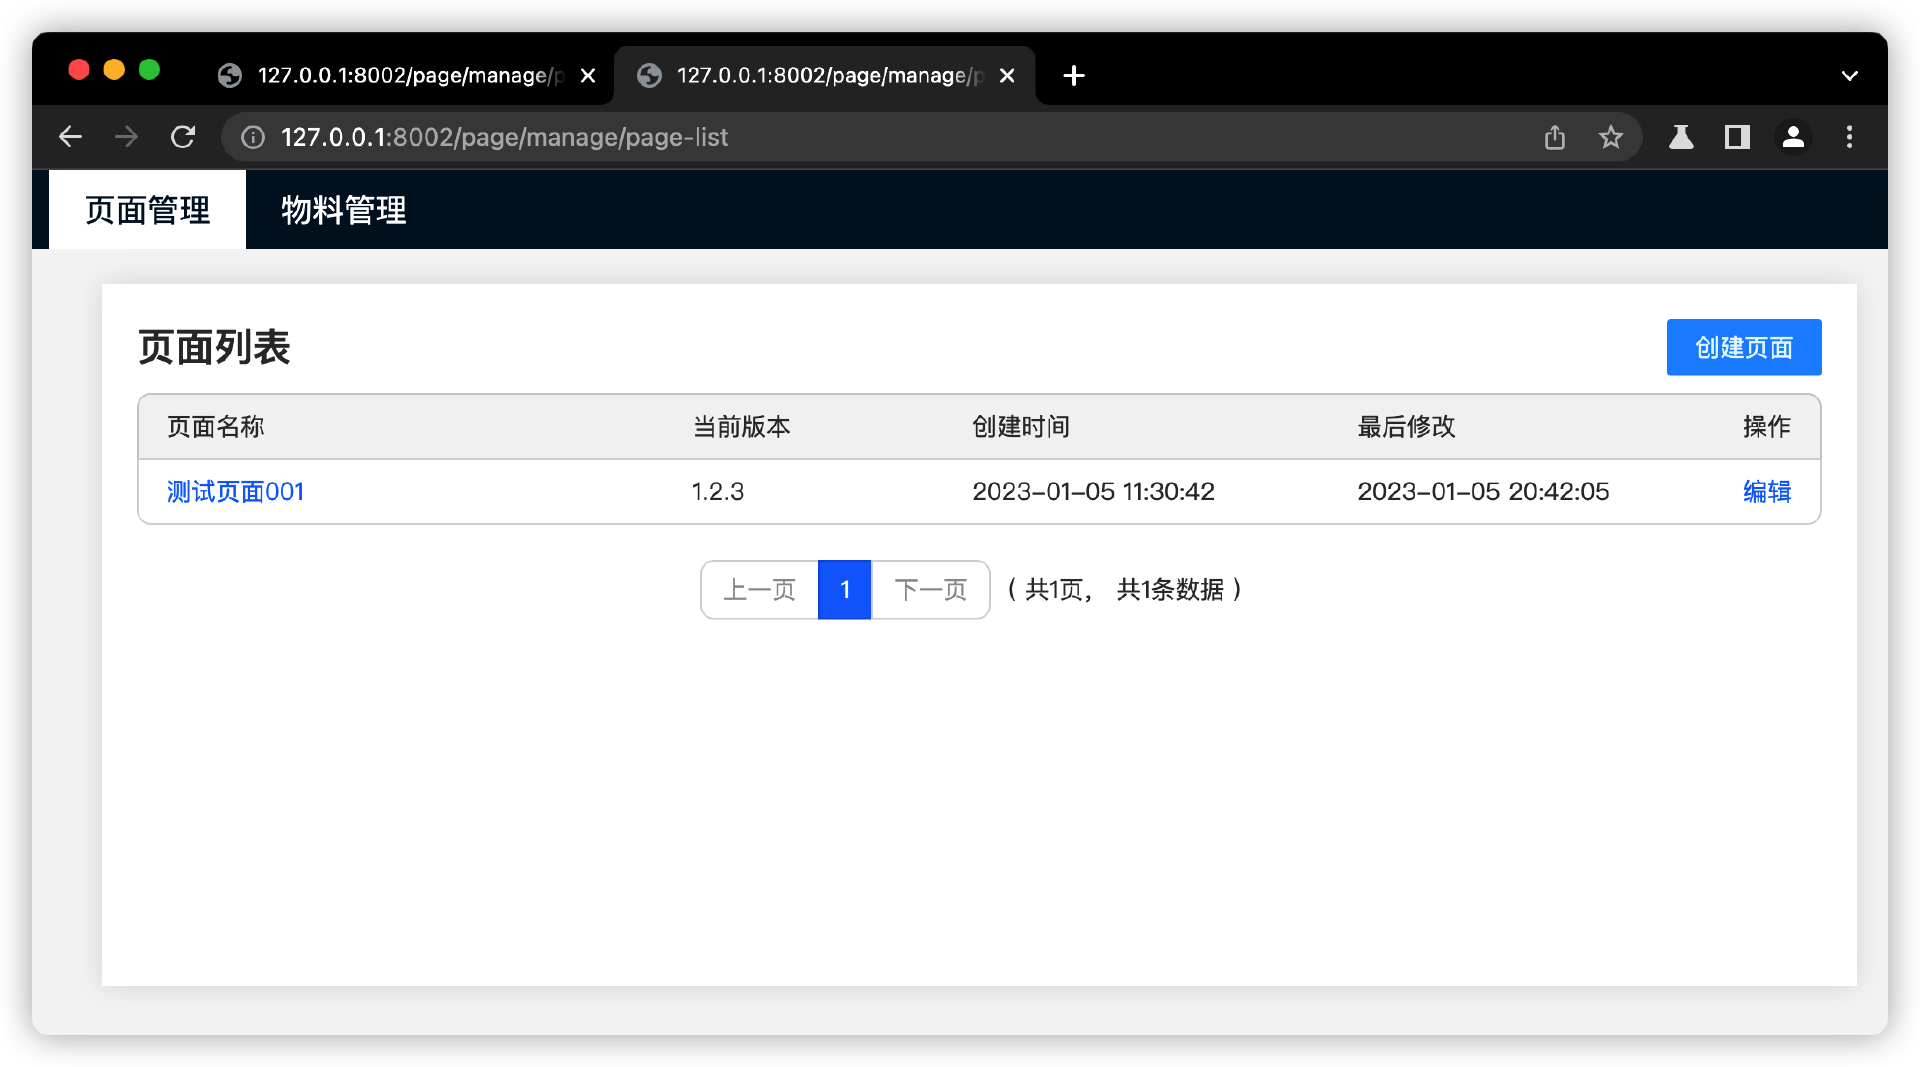Click the browser forward arrow
Viewport: 1920px width, 1067px height.
pyautogui.click(x=126, y=137)
